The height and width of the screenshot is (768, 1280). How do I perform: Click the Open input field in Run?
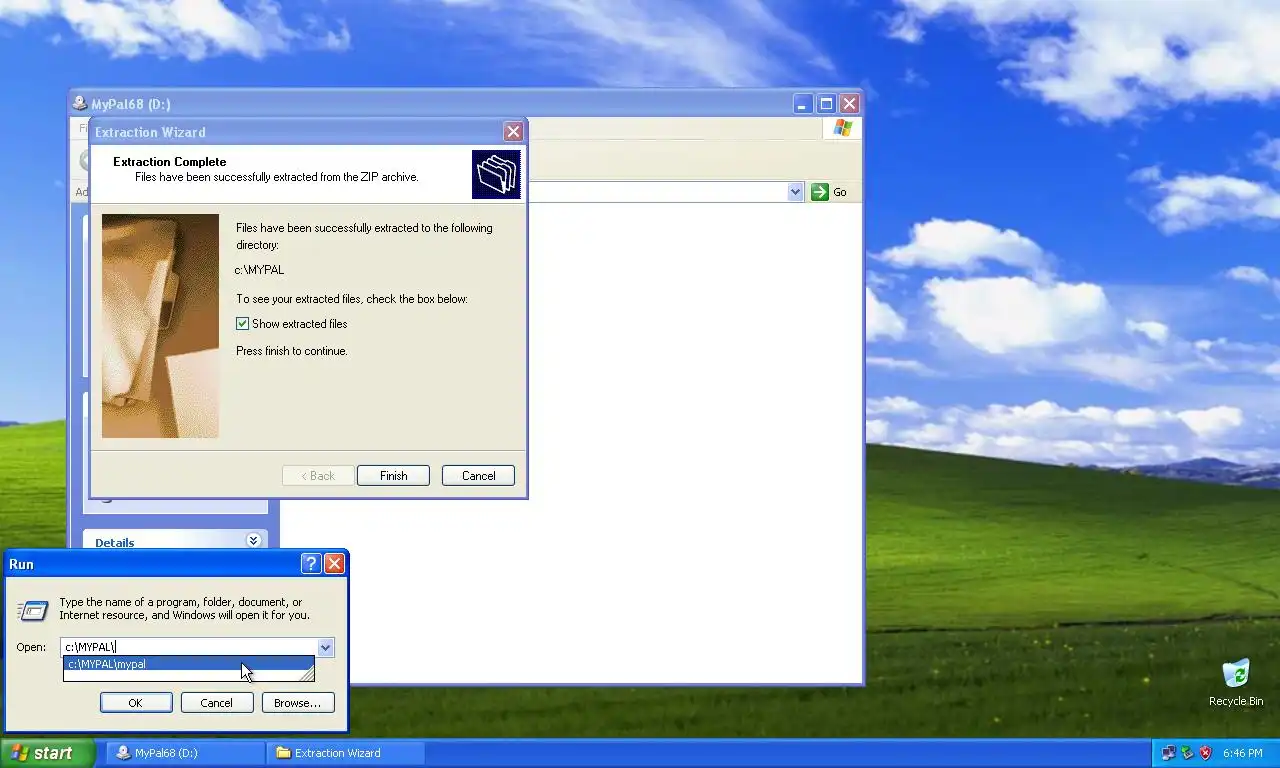click(x=189, y=647)
